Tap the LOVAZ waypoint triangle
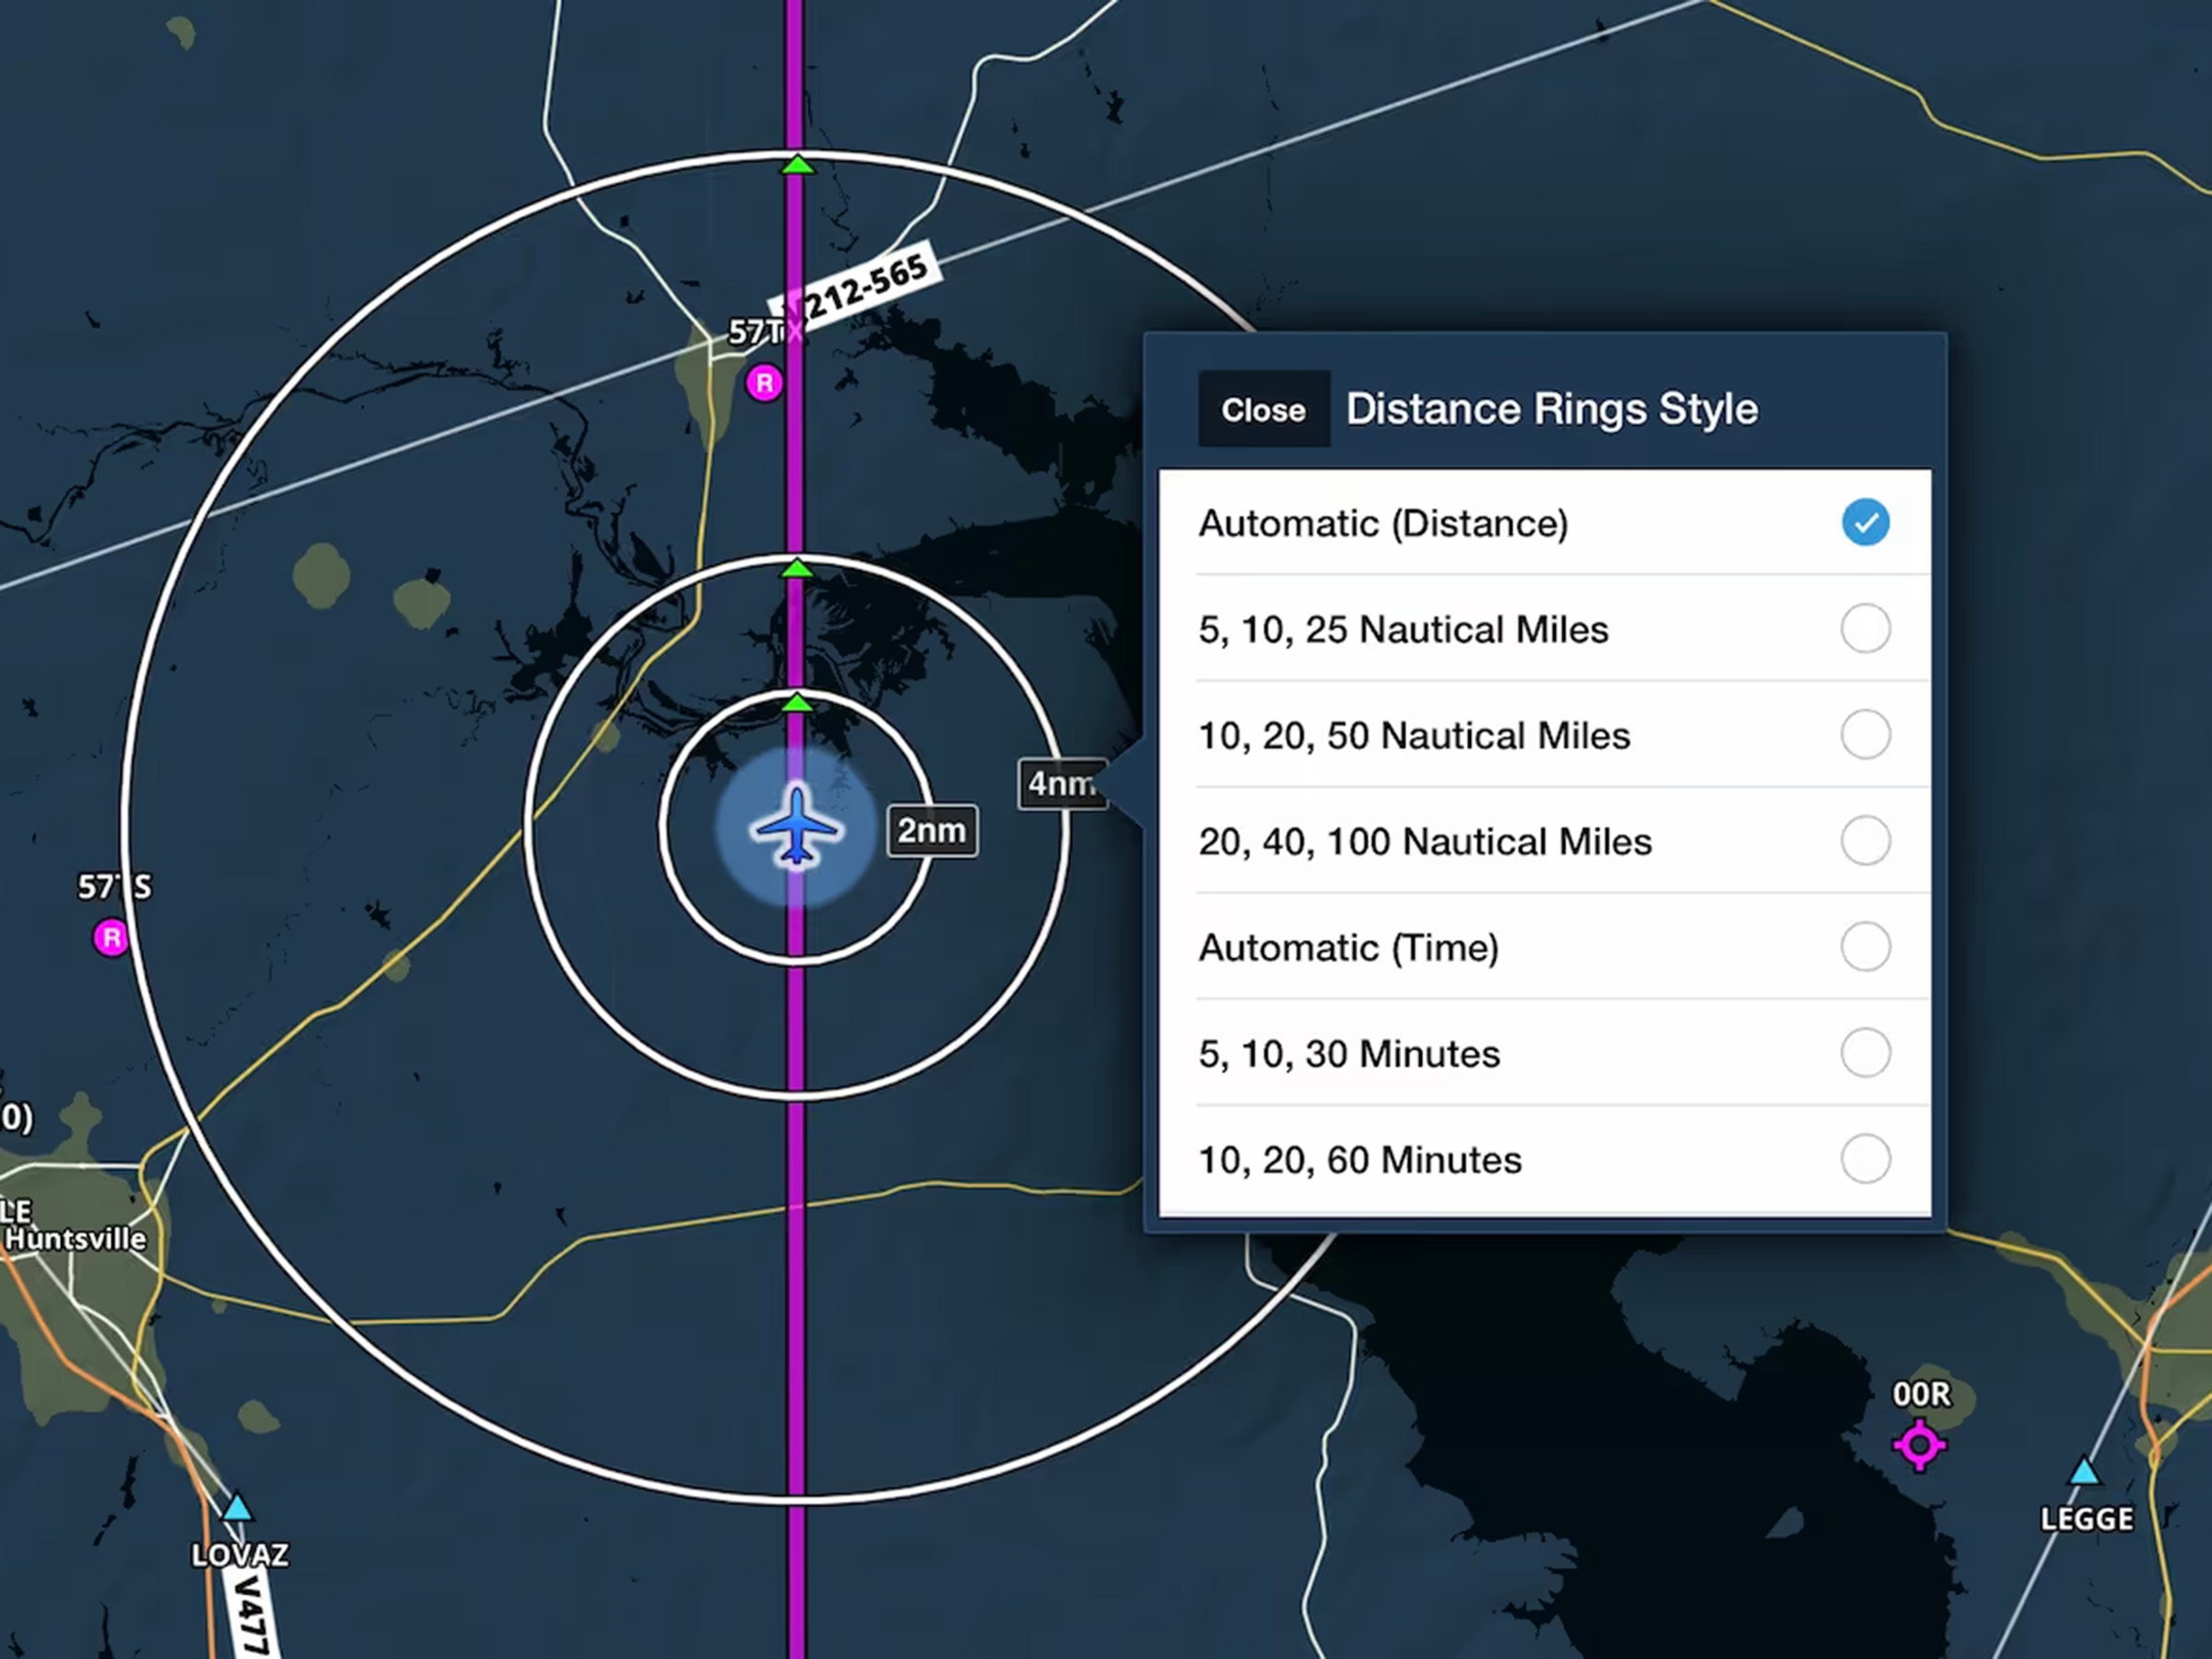 [237, 1508]
